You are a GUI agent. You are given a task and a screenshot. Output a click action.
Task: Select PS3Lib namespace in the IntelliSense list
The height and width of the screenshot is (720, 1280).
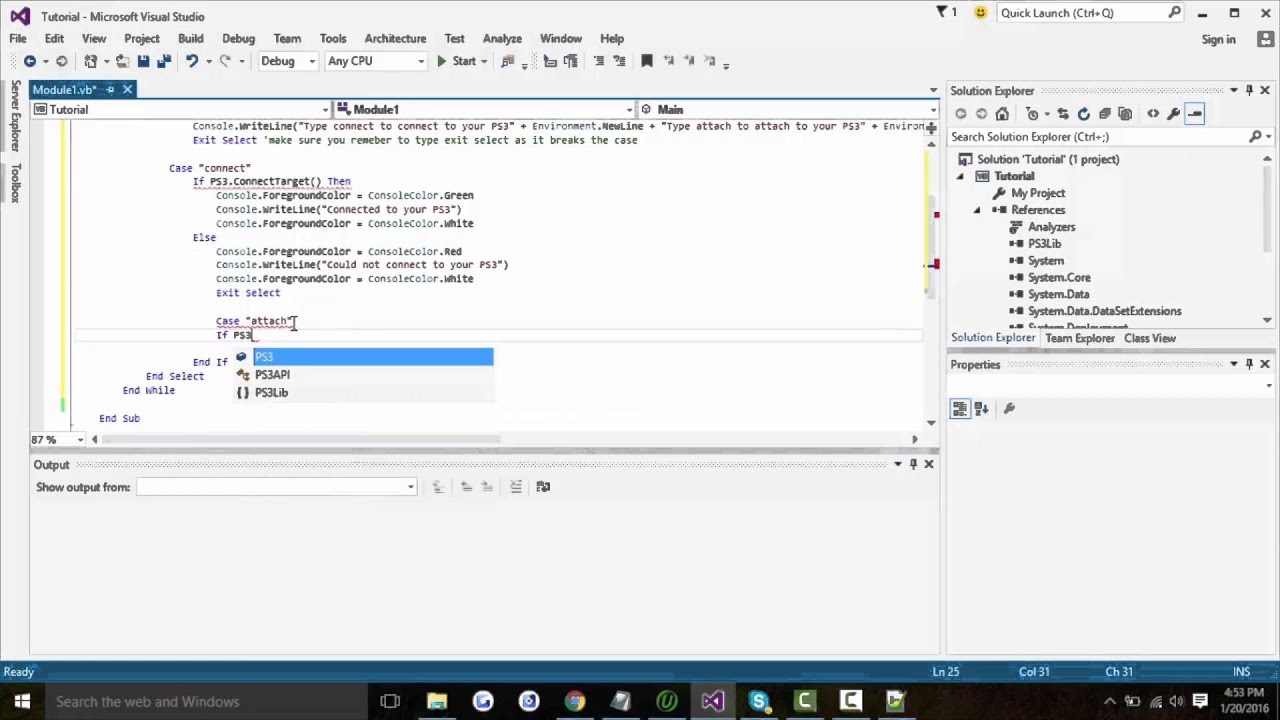click(363, 393)
